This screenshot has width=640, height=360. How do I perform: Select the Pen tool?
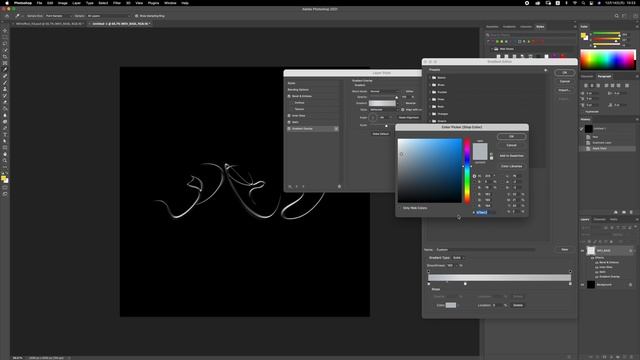(x=5, y=128)
